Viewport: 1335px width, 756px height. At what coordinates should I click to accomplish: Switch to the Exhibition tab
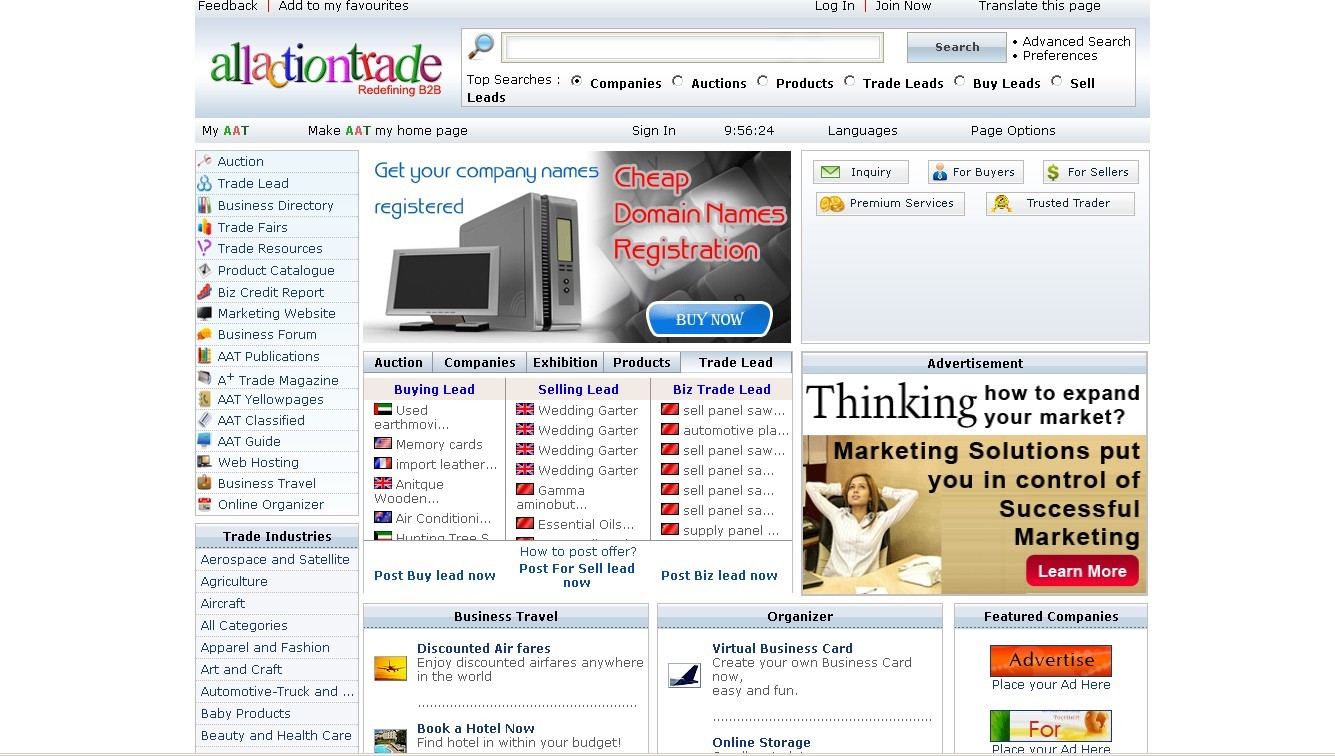pyautogui.click(x=565, y=362)
